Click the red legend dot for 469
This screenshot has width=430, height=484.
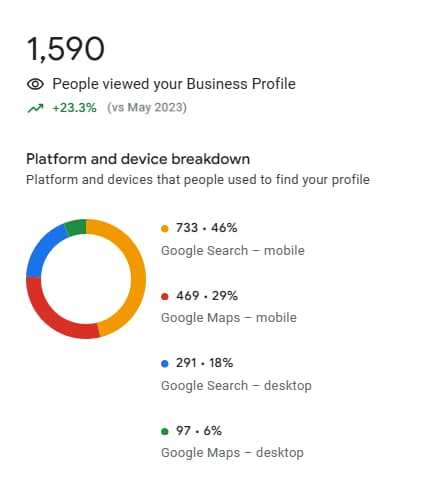(x=165, y=296)
